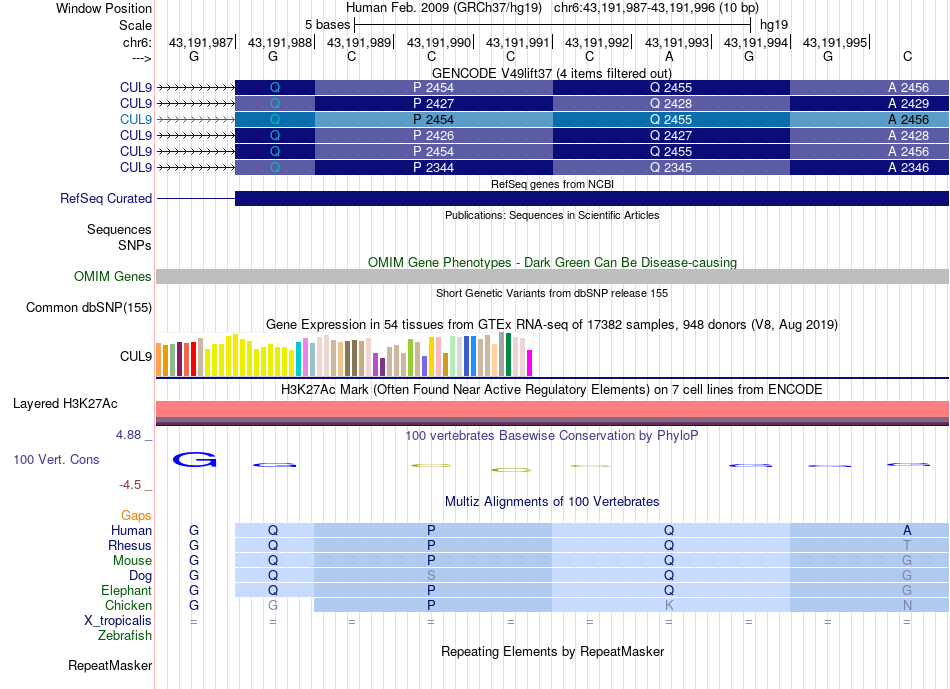Click the K residue in Chicken row
This screenshot has height=689, width=950.
(x=669, y=605)
